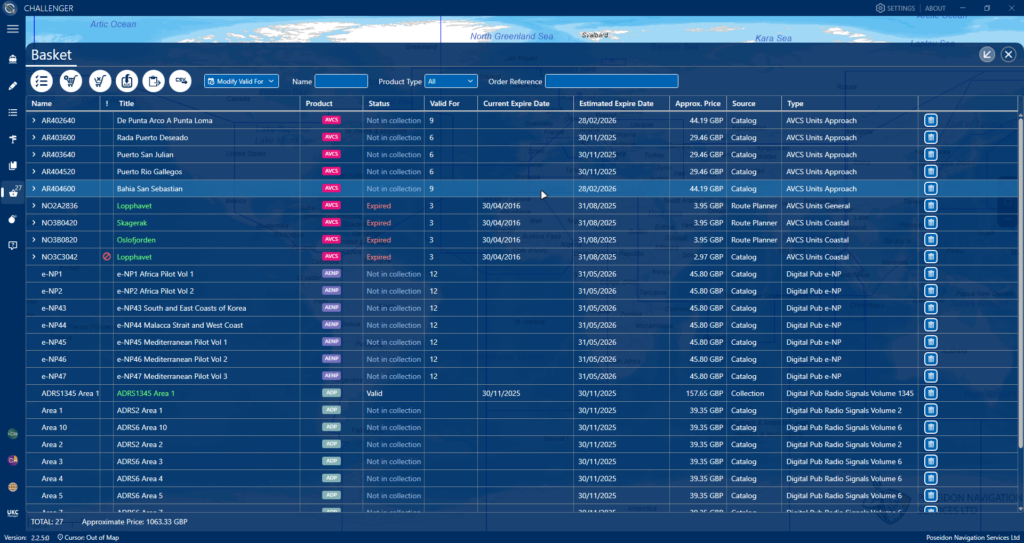Click the 'ADRS6 Area 4' title cell
This screenshot has width=1024, height=543.
(140, 478)
